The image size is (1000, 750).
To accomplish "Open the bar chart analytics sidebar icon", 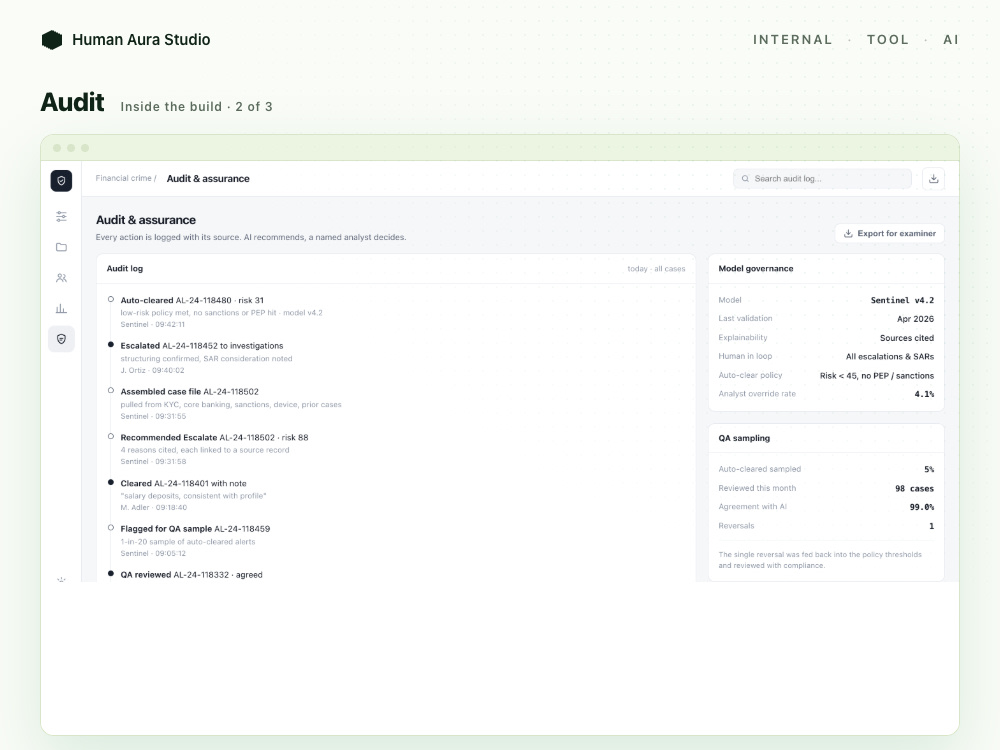I will (61, 309).
